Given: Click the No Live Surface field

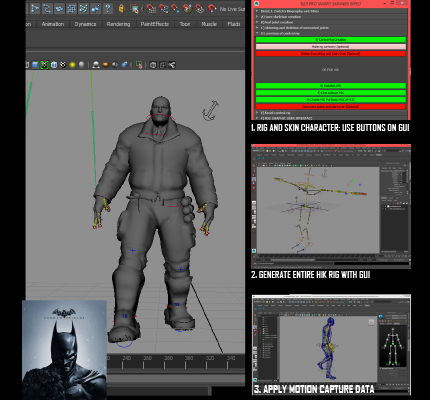Looking at the screenshot, I should click(232, 9).
